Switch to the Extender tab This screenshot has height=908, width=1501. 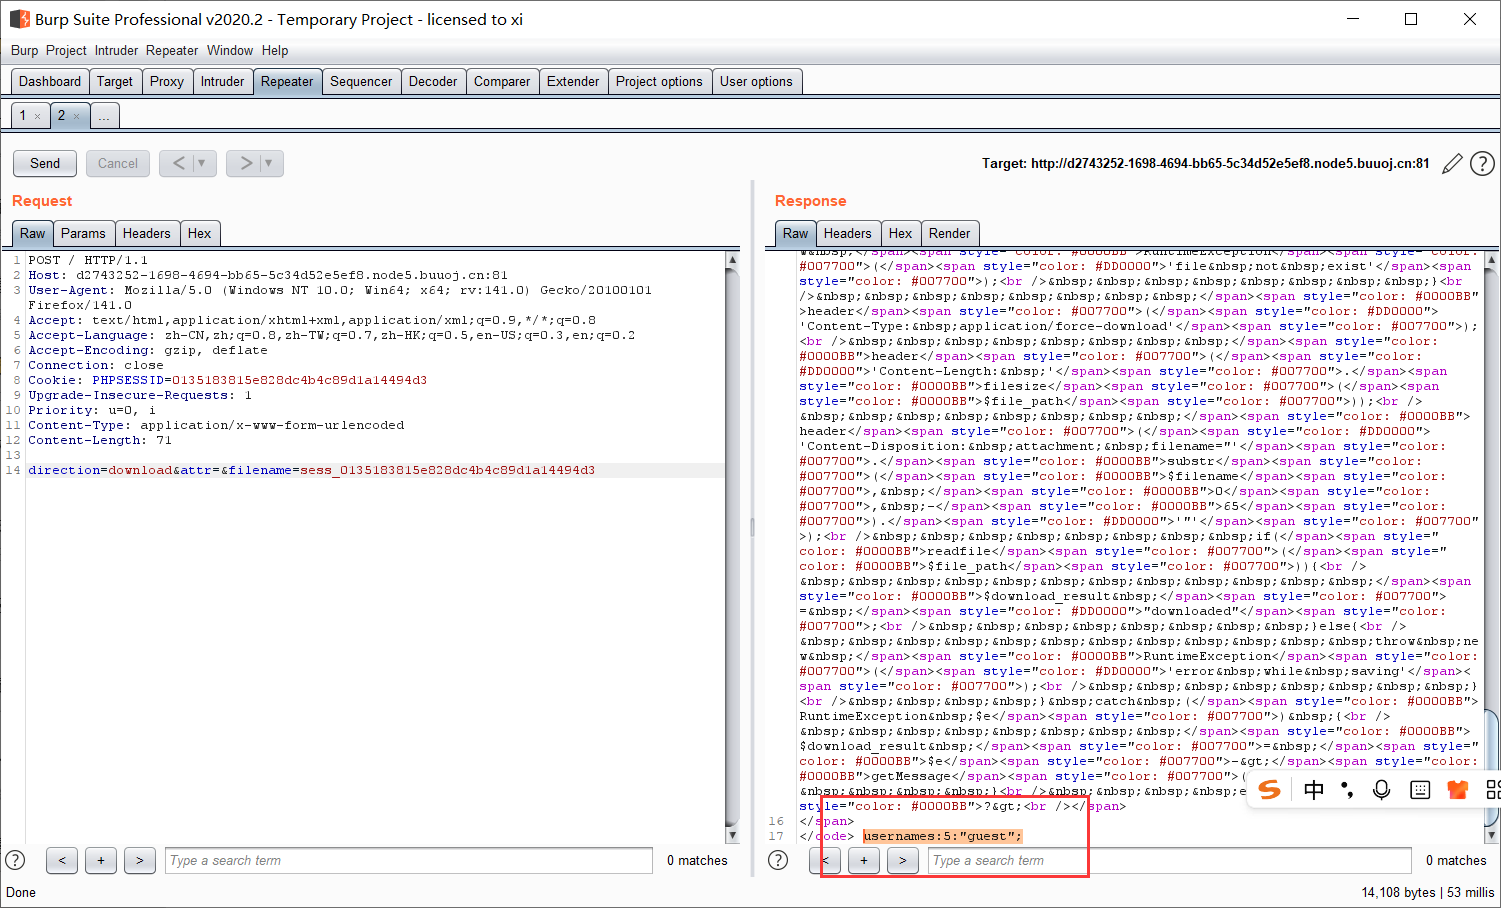(x=573, y=82)
